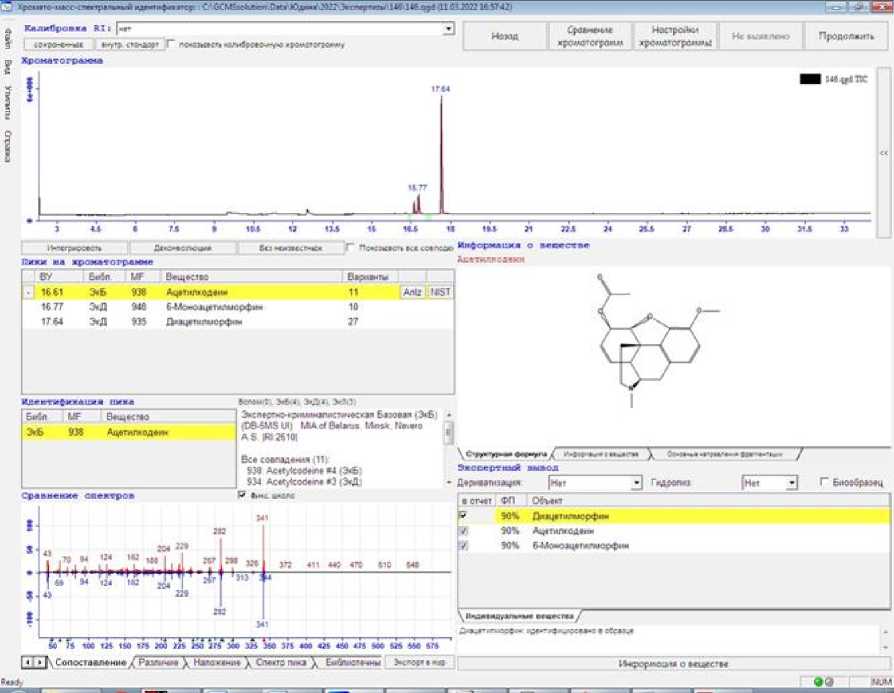Viewport: 894px width, 693px height.
Task: Click the black TIC legend swatch
Action: (x=810, y=78)
